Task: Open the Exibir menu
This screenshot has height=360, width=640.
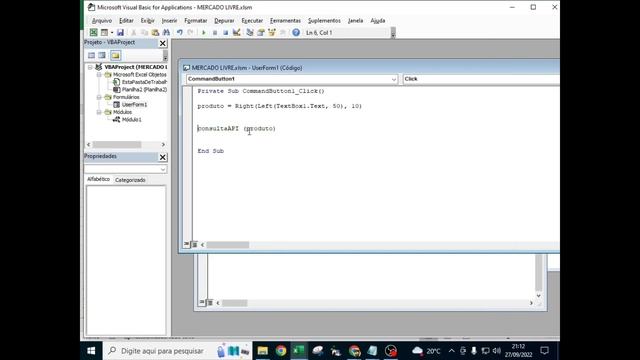Action: click(147, 20)
